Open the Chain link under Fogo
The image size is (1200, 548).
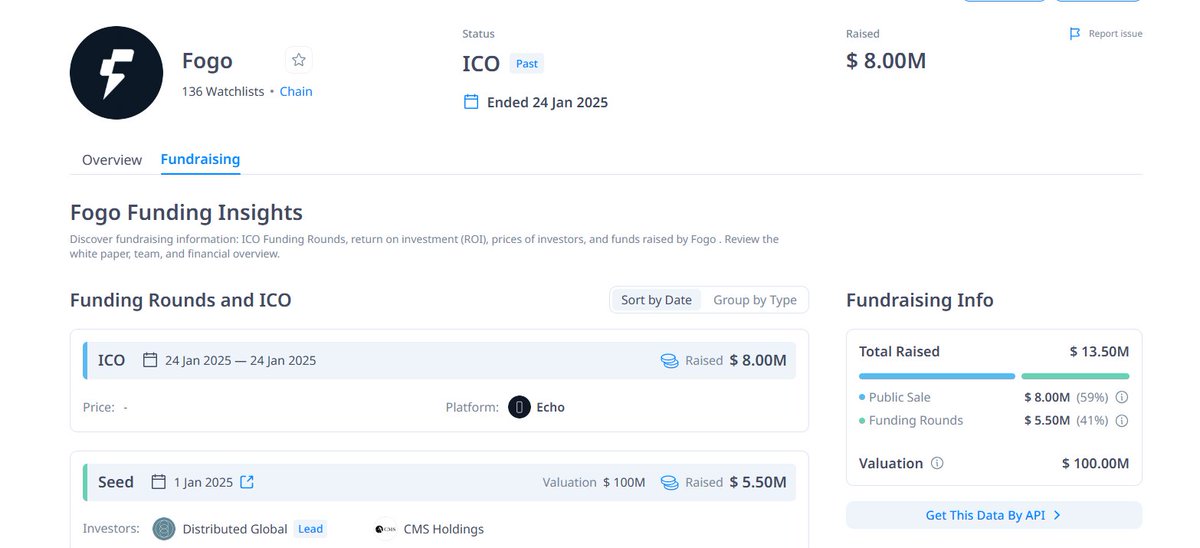point(296,91)
